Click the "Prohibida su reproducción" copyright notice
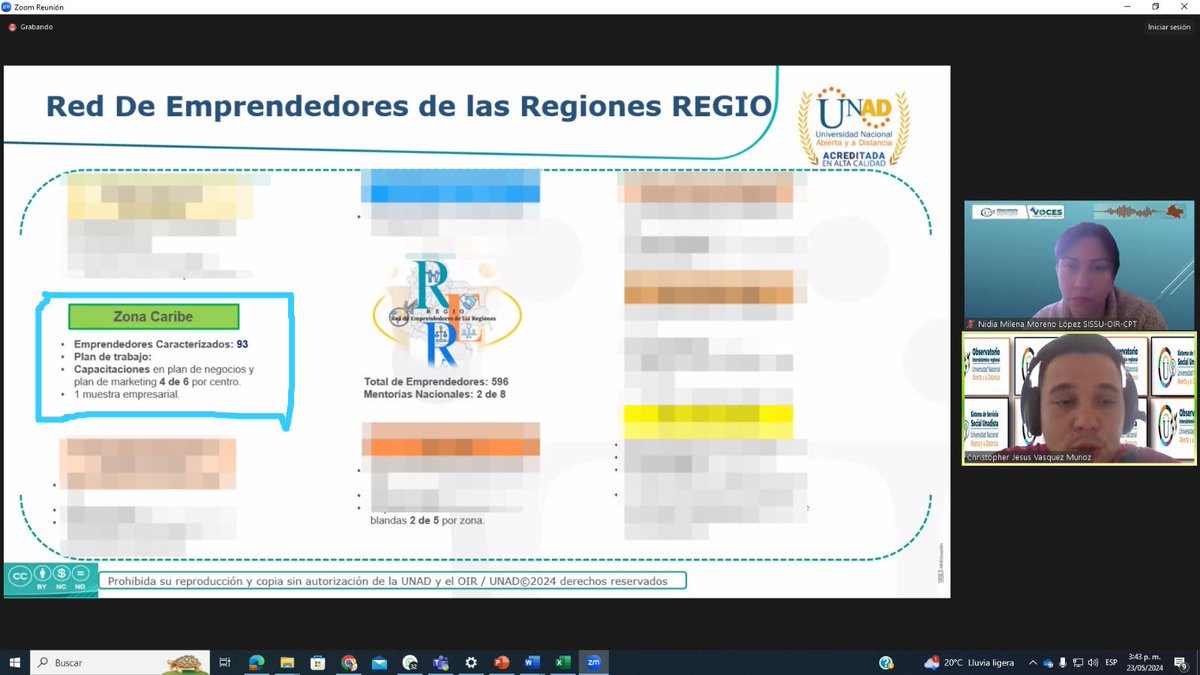 pyautogui.click(x=391, y=580)
